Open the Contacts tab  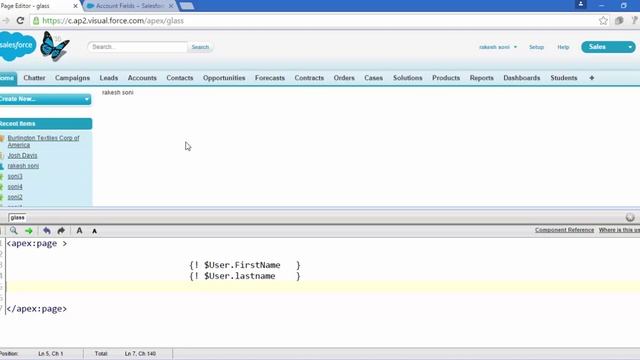tap(180, 78)
